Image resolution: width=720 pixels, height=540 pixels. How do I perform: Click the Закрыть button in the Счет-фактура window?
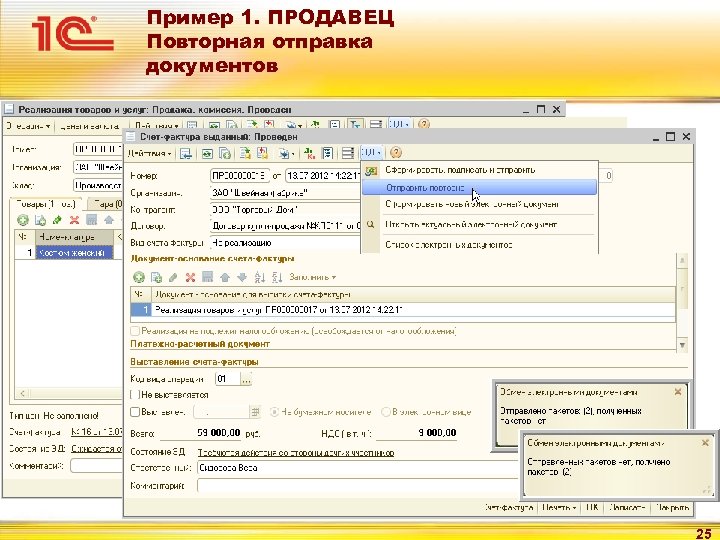point(672,507)
